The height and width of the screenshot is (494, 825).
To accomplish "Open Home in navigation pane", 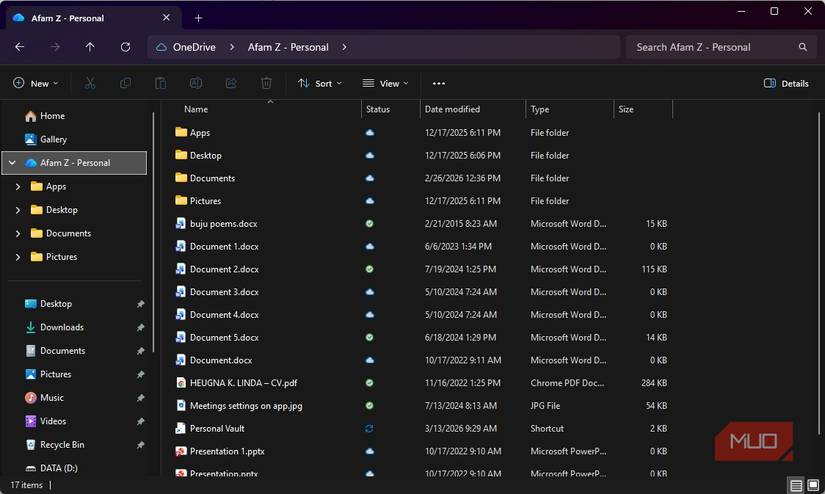I will point(52,116).
